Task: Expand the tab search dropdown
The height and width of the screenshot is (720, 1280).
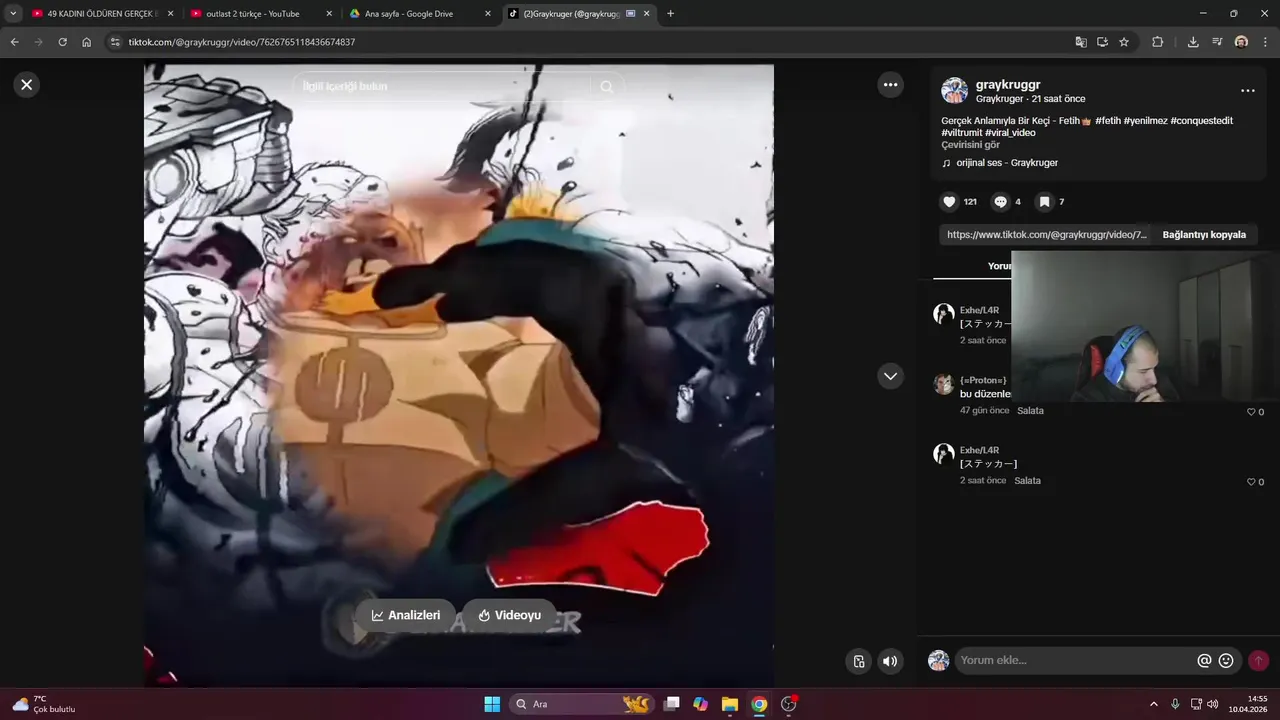Action: (x=13, y=14)
